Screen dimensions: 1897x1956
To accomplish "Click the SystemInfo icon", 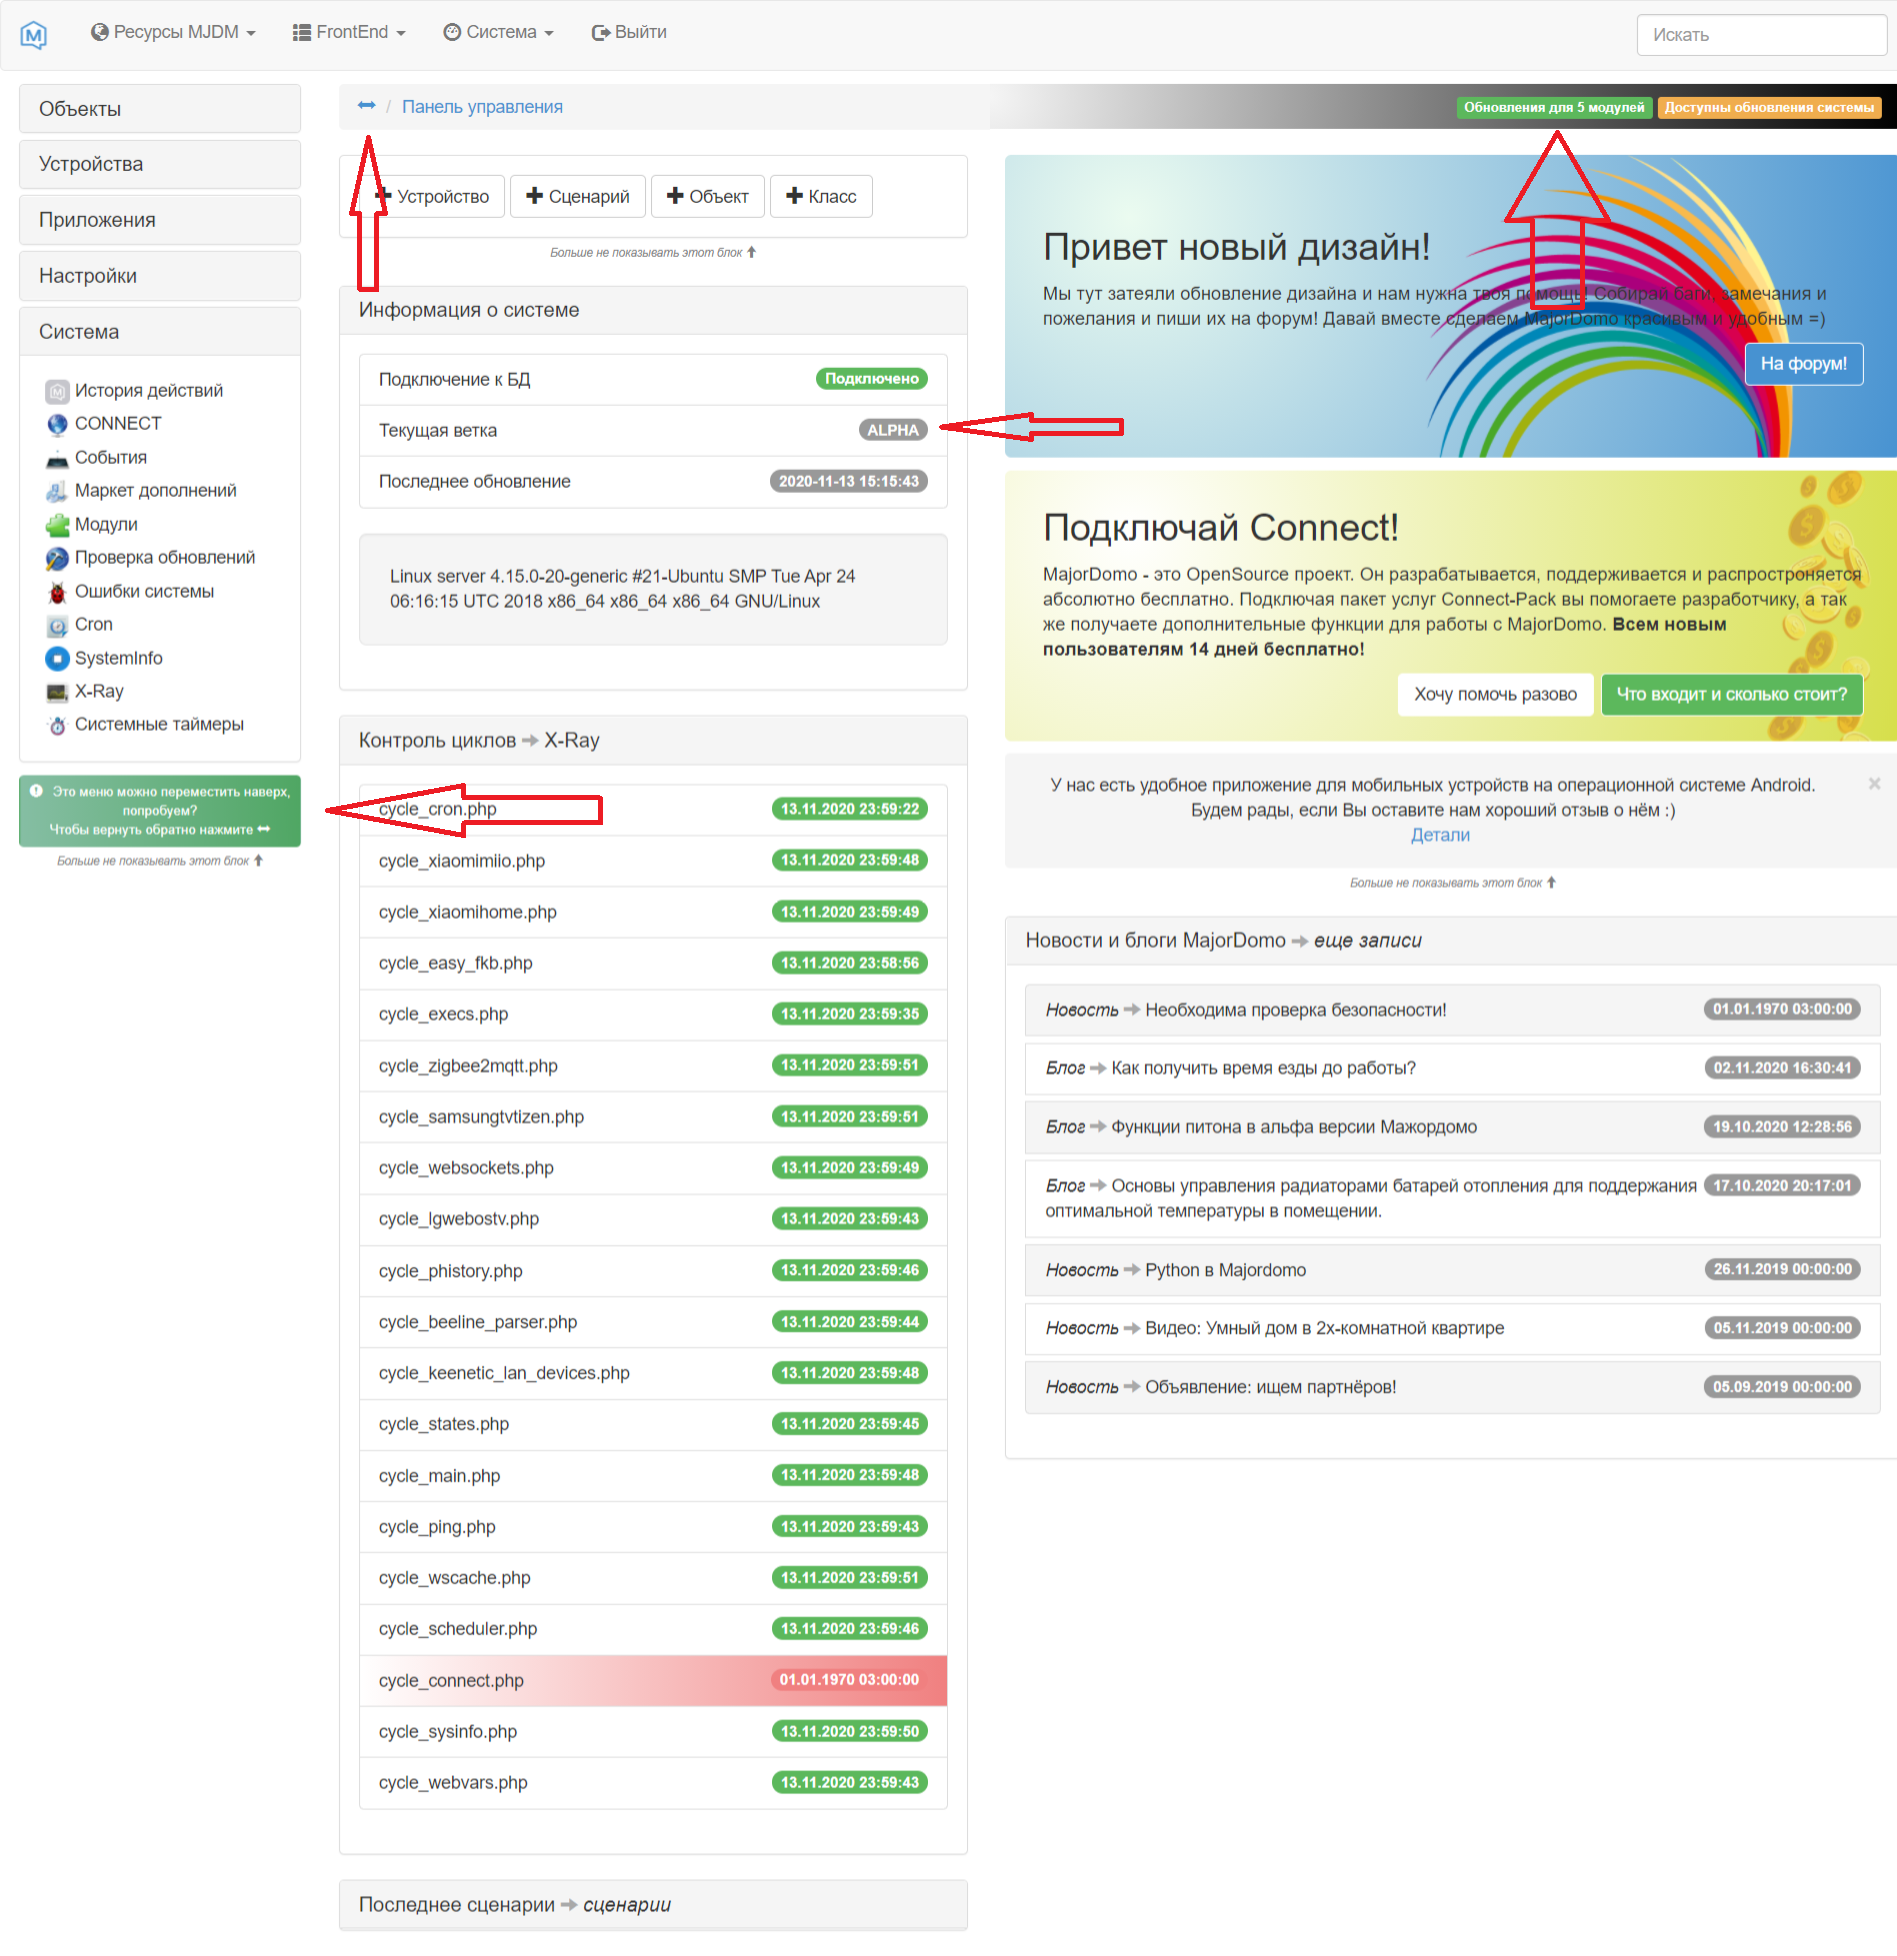I will pos(57,659).
